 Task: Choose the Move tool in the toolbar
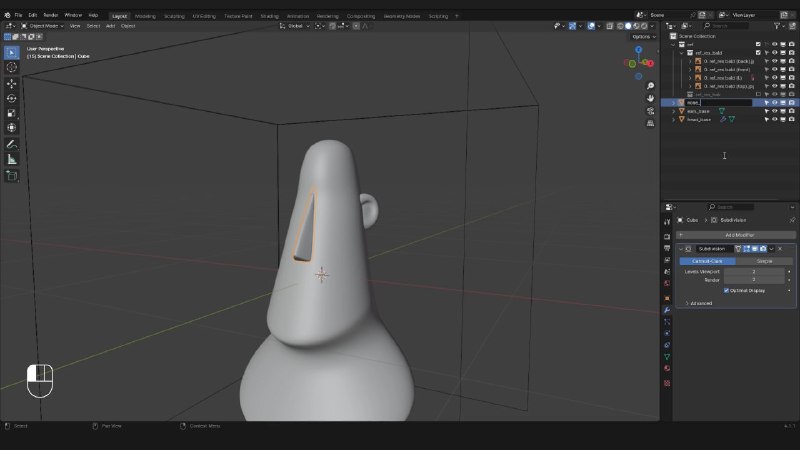pos(11,84)
